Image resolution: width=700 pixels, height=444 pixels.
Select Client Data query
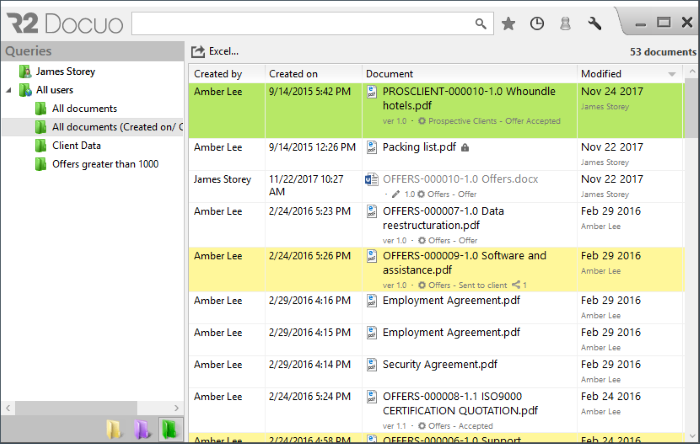point(76,145)
